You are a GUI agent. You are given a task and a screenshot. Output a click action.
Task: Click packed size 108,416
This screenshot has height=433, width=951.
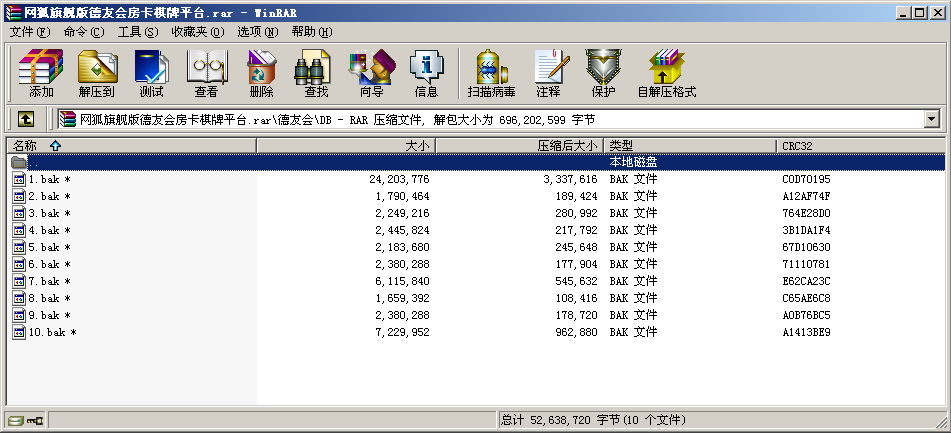576,298
